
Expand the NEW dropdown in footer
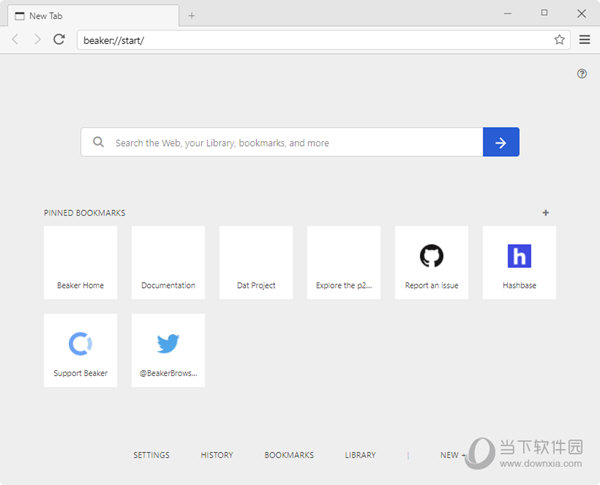click(x=452, y=455)
